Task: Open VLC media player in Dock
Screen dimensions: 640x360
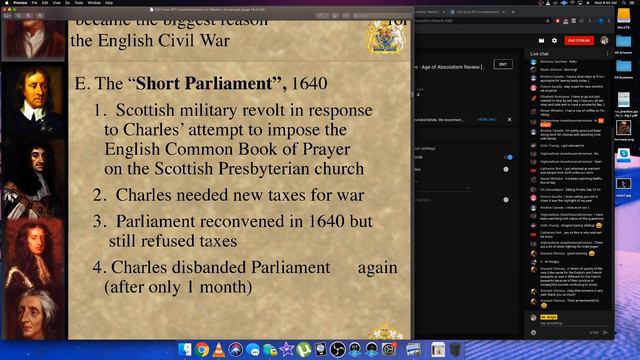Action: pyautogui.click(x=219, y=350)
